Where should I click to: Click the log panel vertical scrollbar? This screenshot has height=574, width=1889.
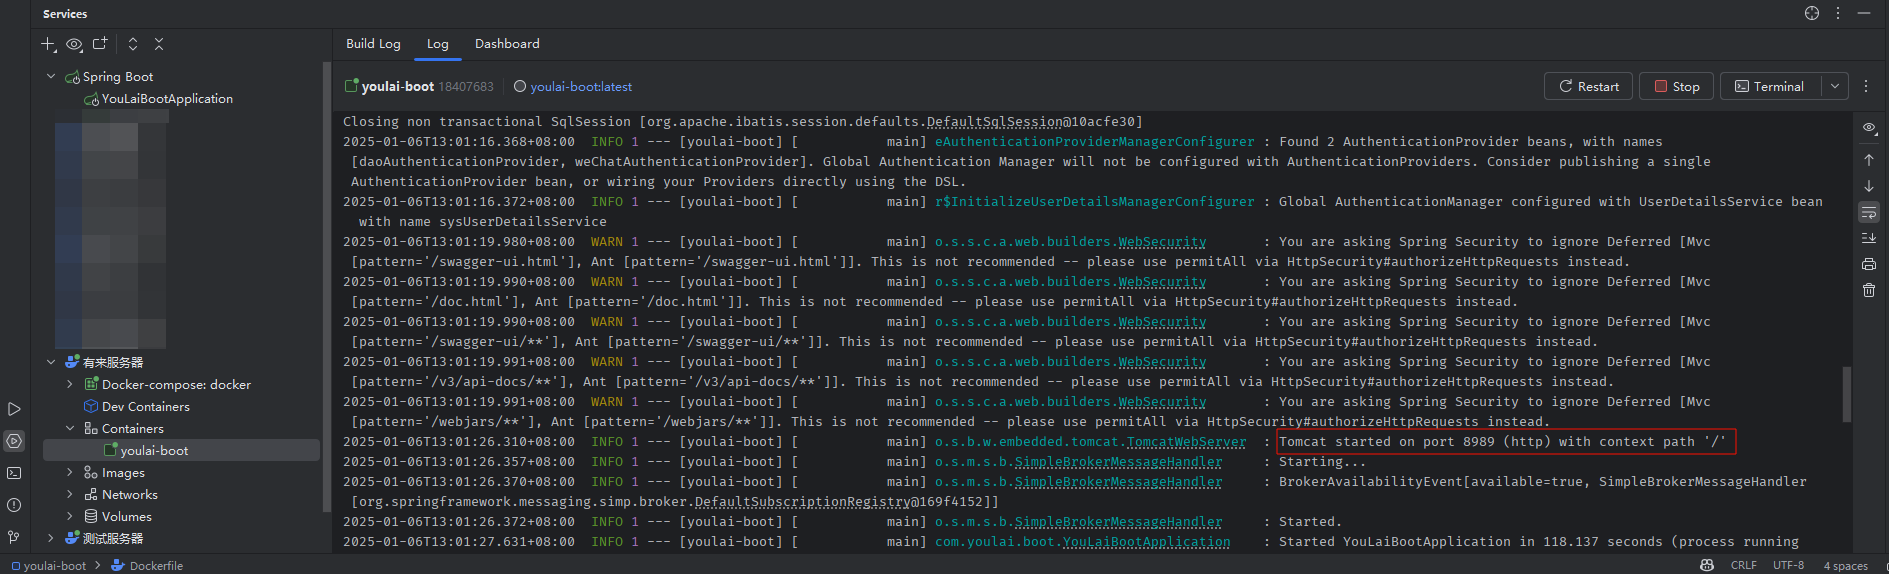[1846, 394]
